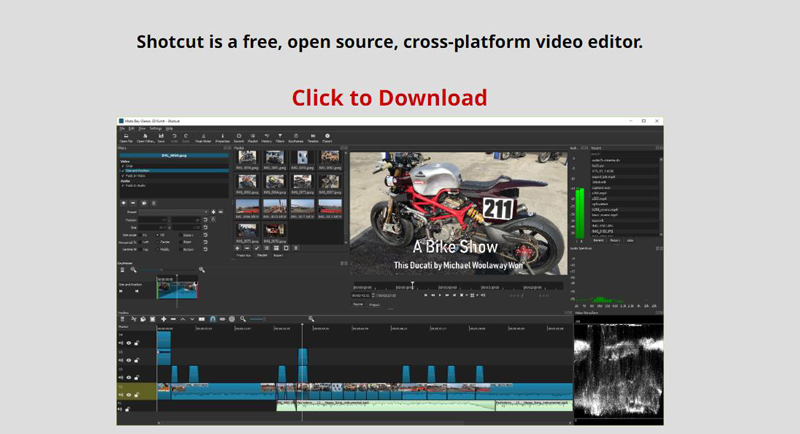Open the Settings menu
Image resolution: width=800 pixels, height=434 pixels.
[156, 129]
